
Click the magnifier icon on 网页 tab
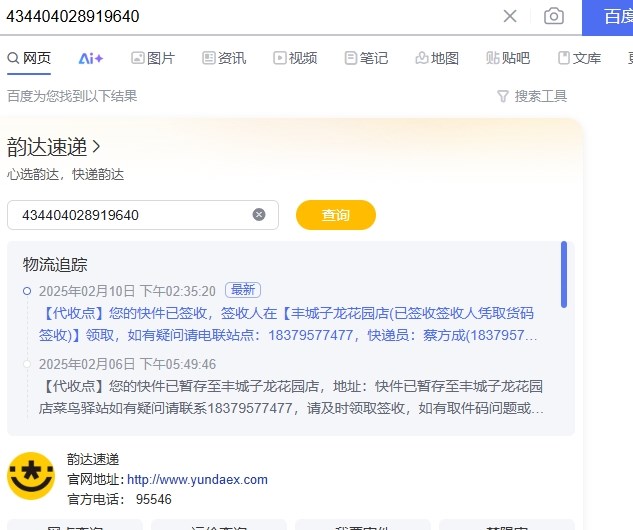[13, 58]
